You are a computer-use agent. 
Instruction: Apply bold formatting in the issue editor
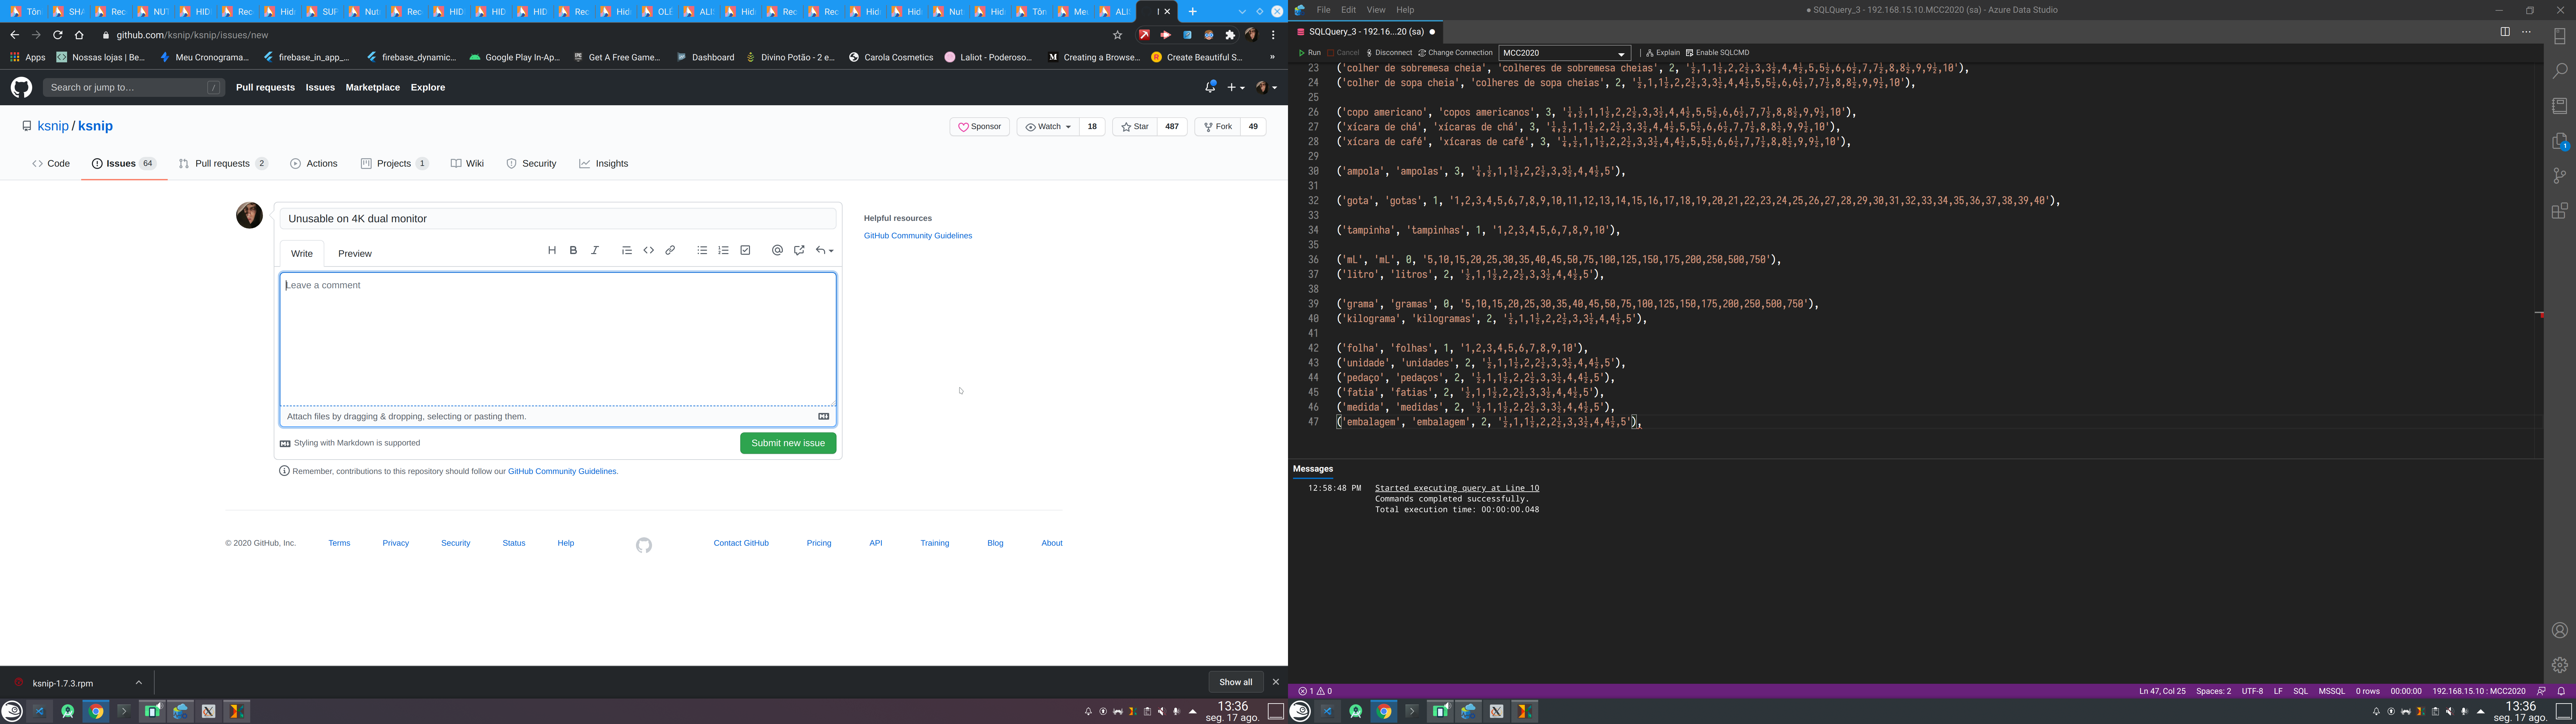point(573,250)
